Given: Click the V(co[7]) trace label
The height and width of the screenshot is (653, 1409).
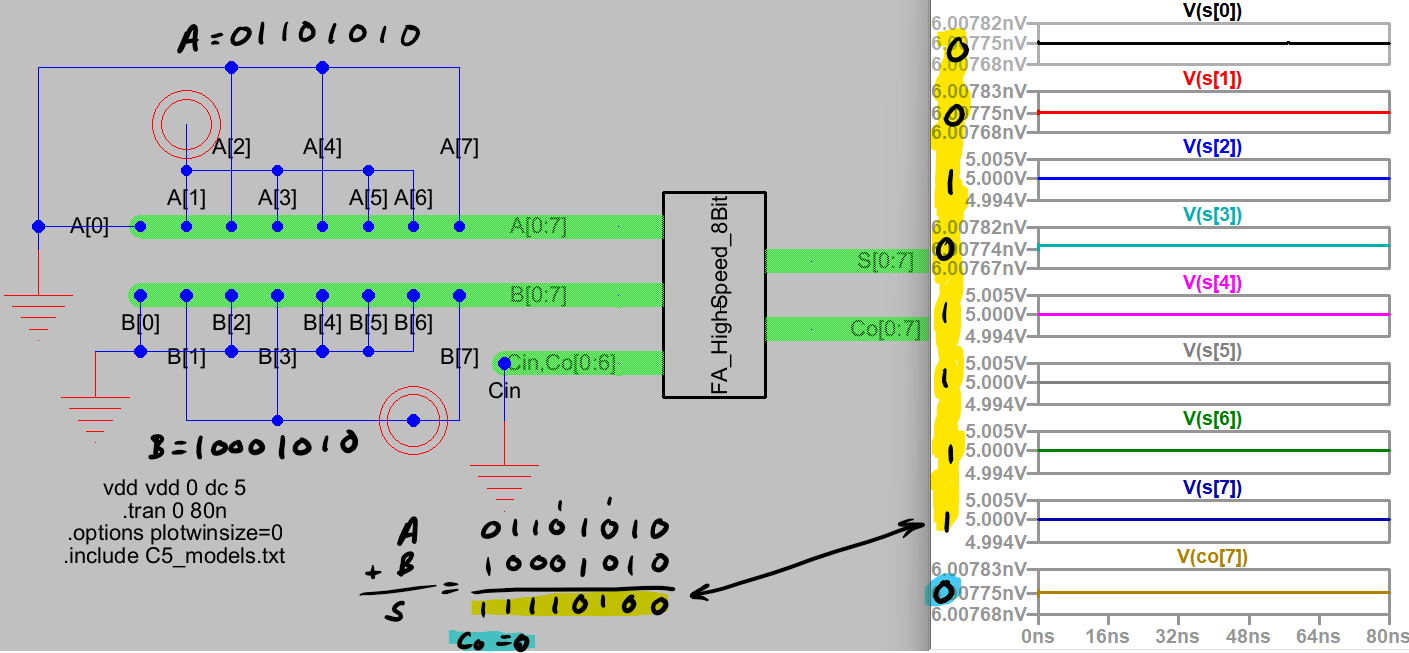Looking at the screenshot, I should [1213, 557].
